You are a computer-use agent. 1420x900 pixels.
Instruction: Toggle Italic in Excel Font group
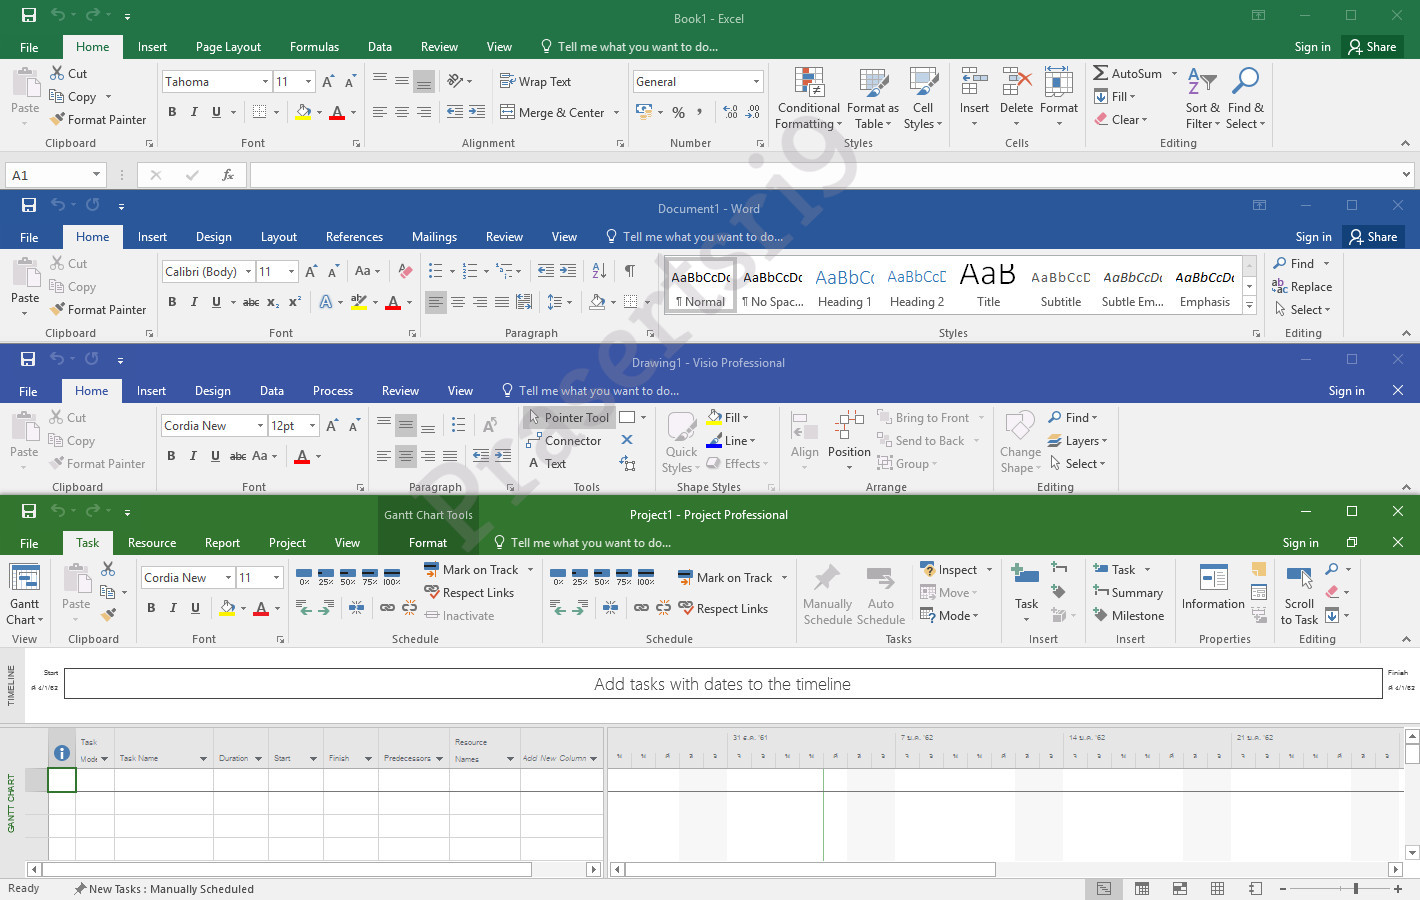point(194,112)
